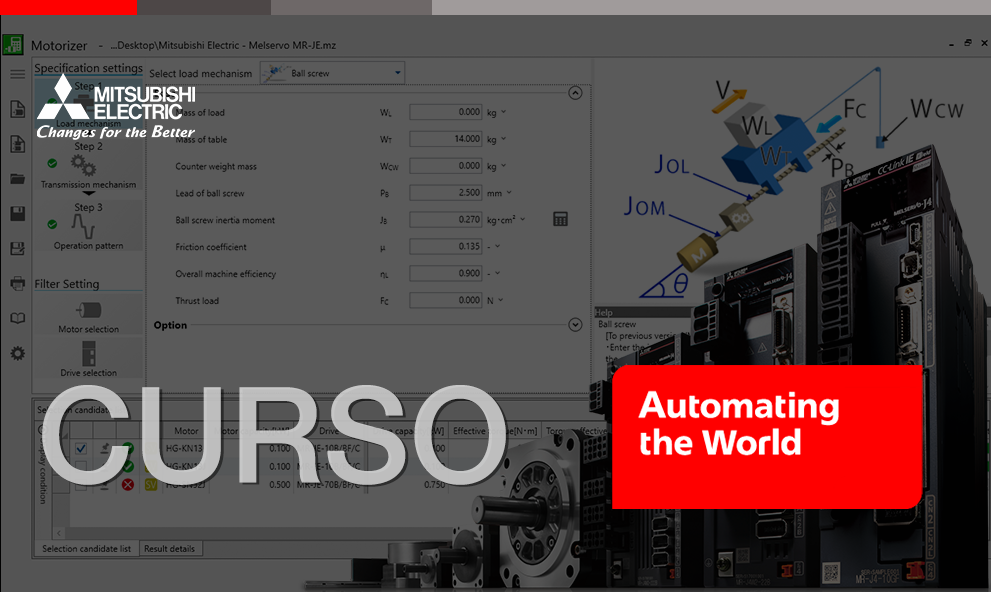Open the Ball screw load mechanism dropdown
This screenshot has width=991, height=592.
click(330, 72)
